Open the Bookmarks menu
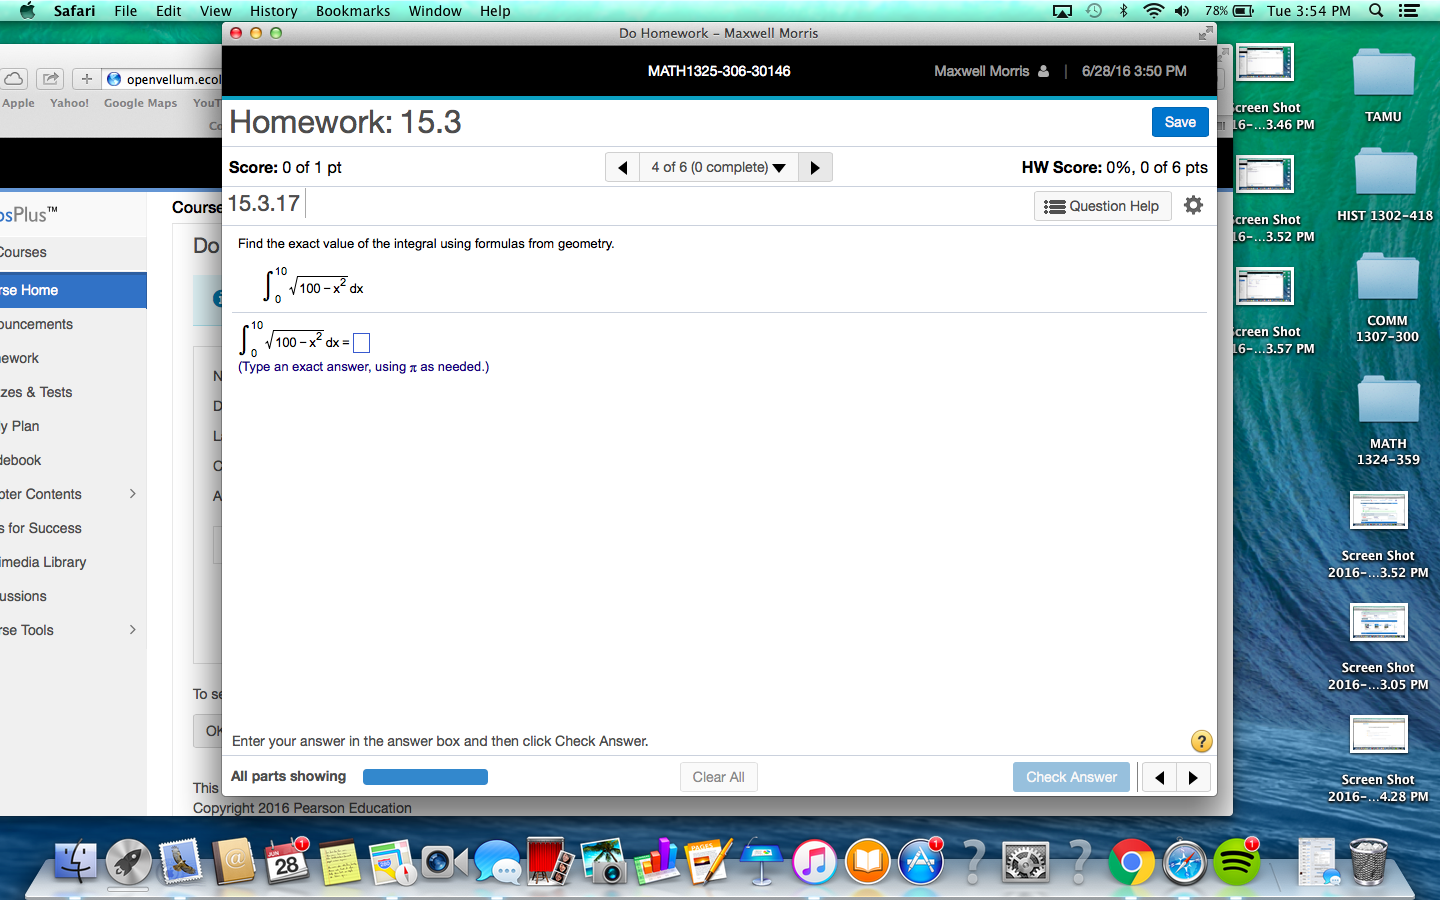 pyautogui.click(x=352, y=11)
